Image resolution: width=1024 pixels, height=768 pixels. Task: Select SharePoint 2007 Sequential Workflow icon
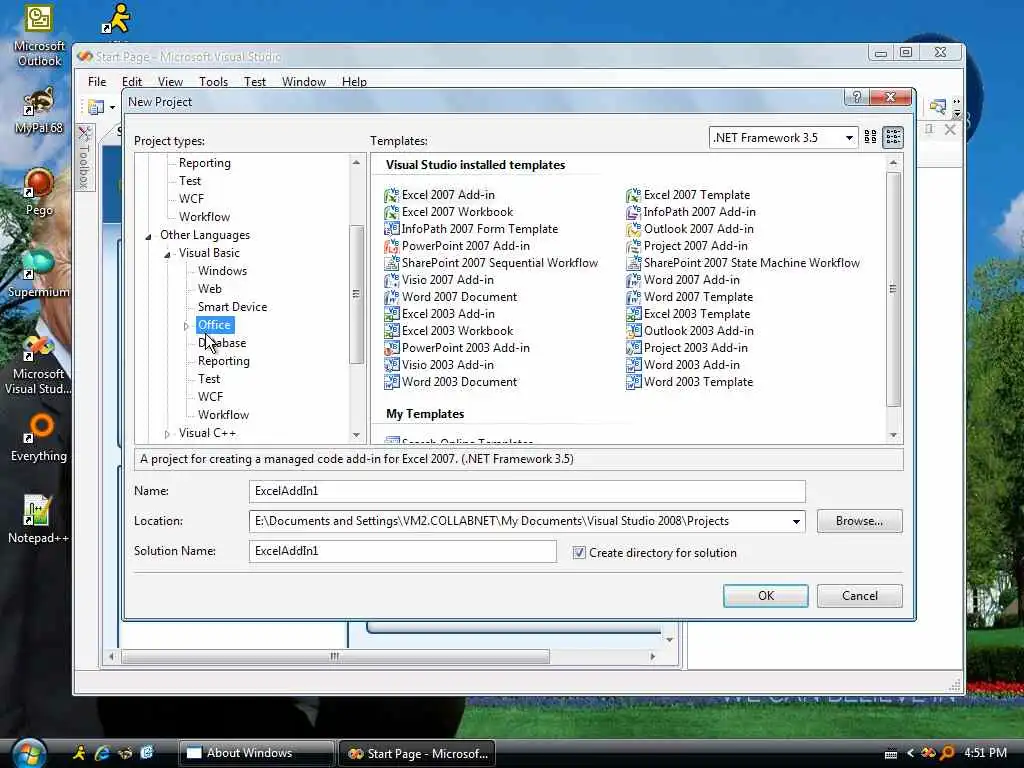[391, 263]
